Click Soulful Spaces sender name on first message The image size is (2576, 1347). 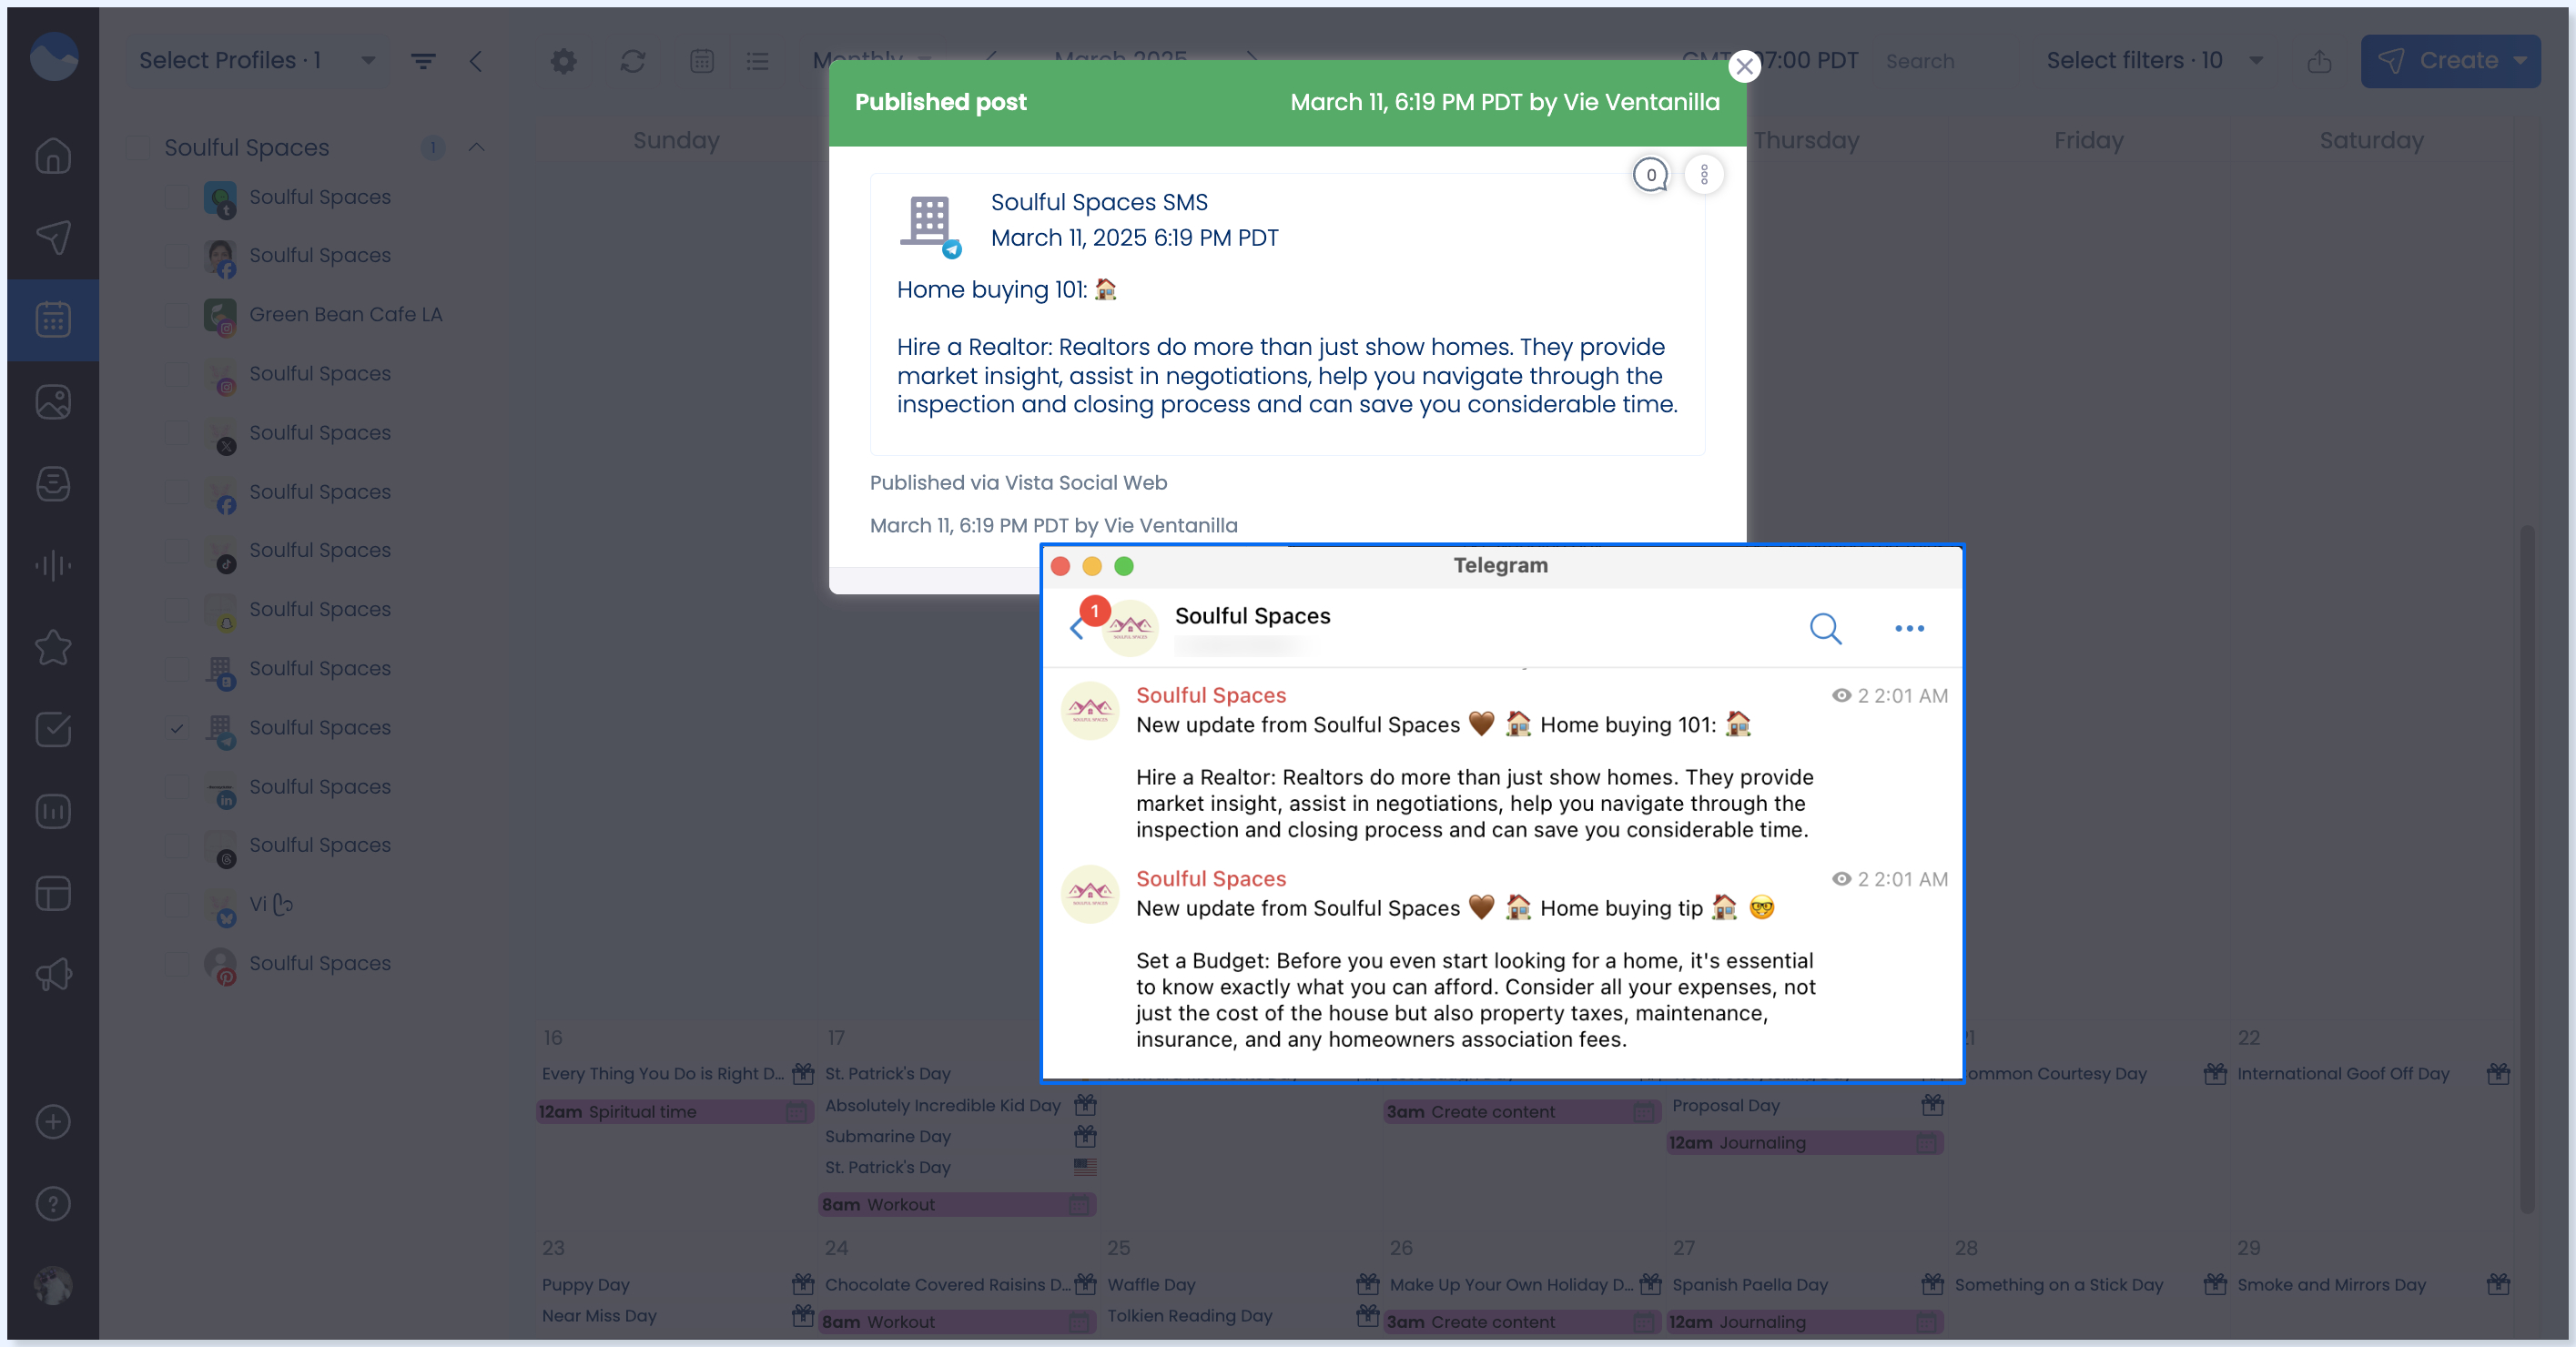[1210, 695]
